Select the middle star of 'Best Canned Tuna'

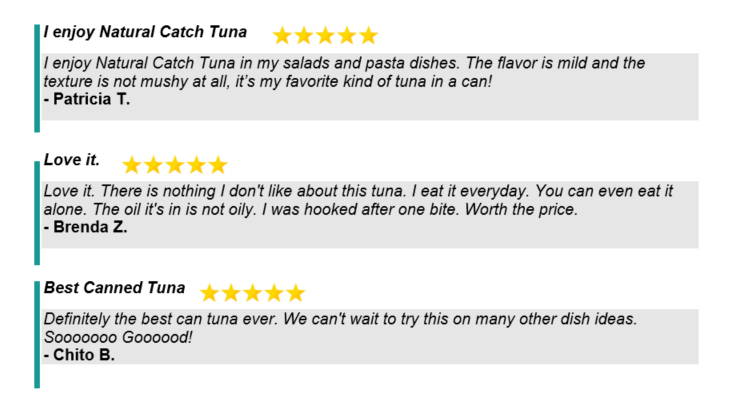[x=252, y=293]
